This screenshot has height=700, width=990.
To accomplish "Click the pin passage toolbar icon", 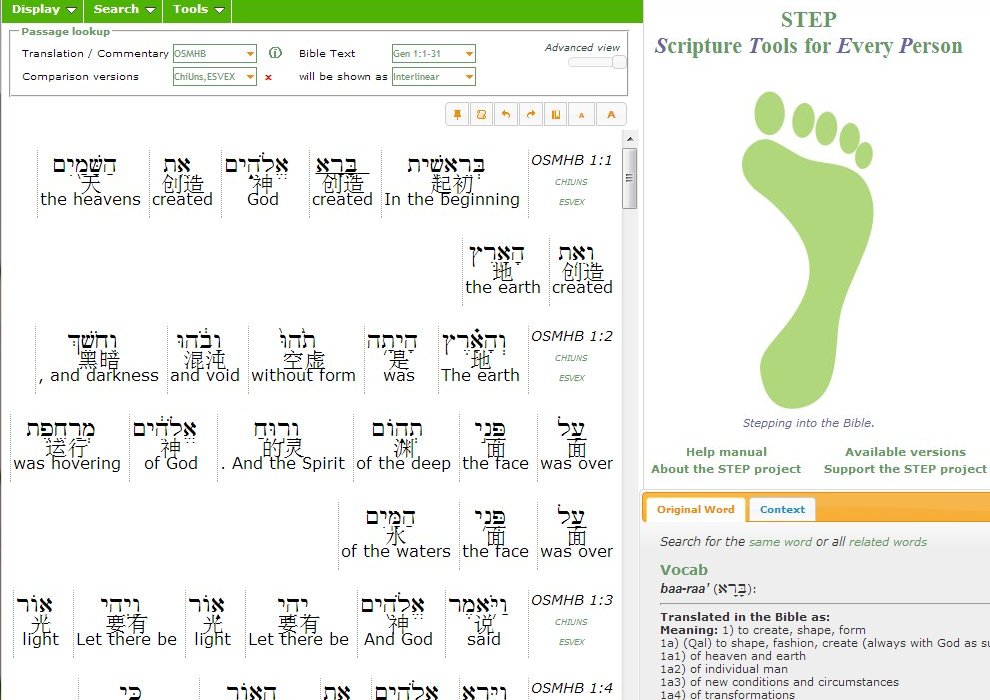I will 457,115.
